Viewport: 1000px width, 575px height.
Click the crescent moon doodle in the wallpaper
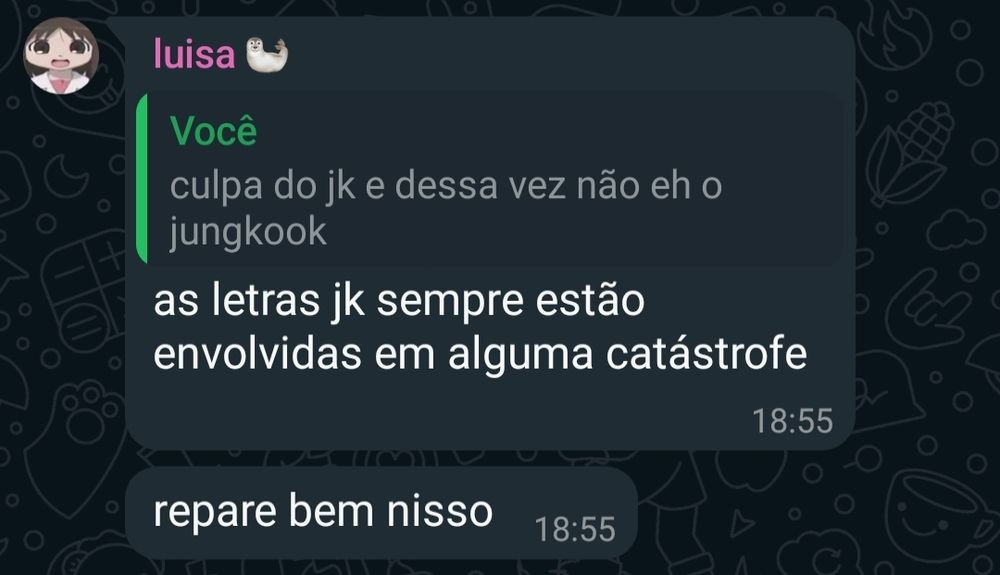pos(65,175)
